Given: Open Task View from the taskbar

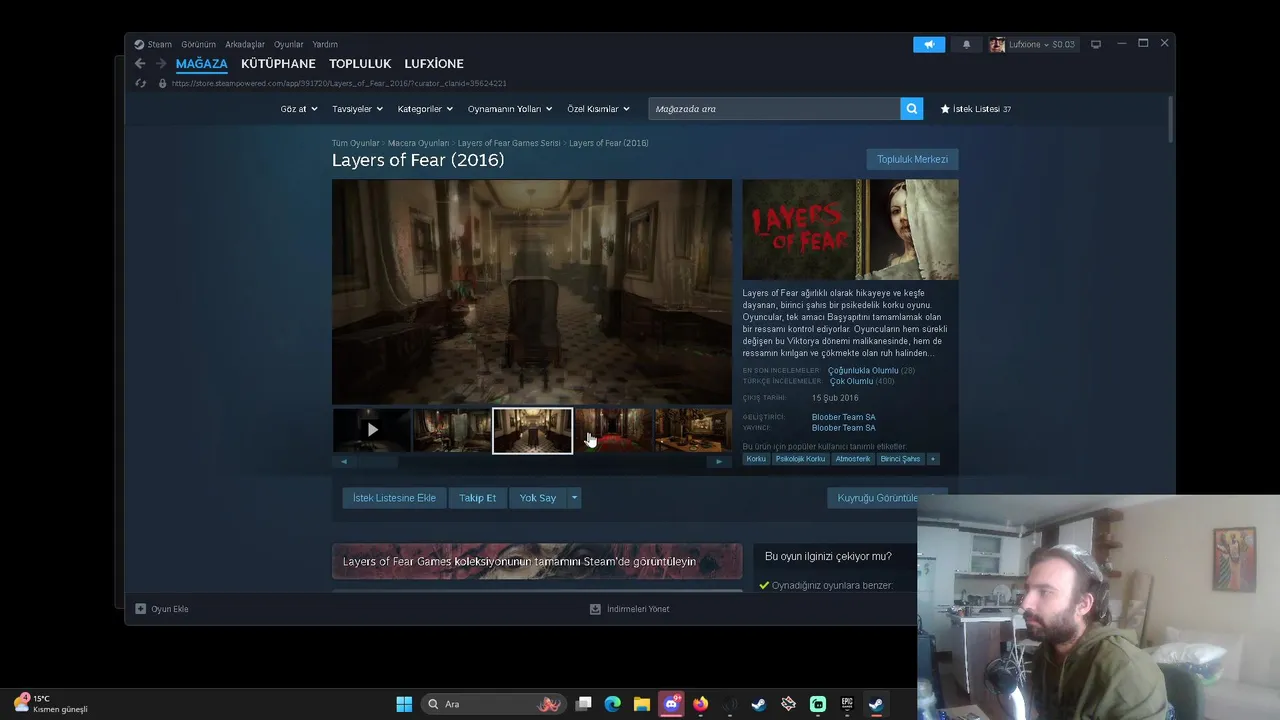Looking at the screenshot, I should pos(584,704).
